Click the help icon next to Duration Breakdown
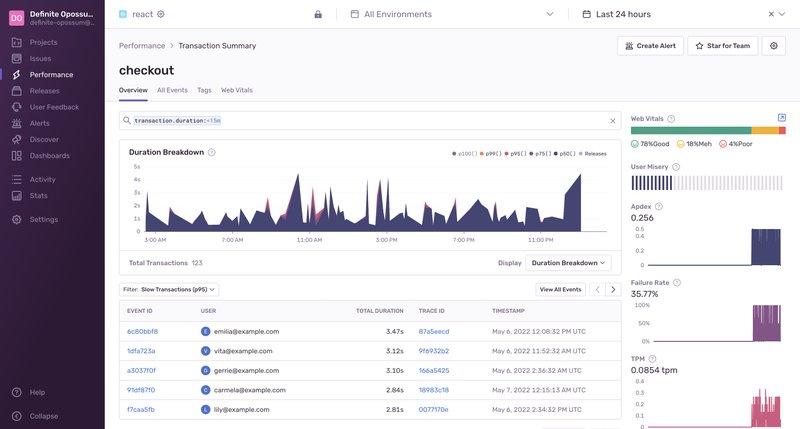 (212, 153)
